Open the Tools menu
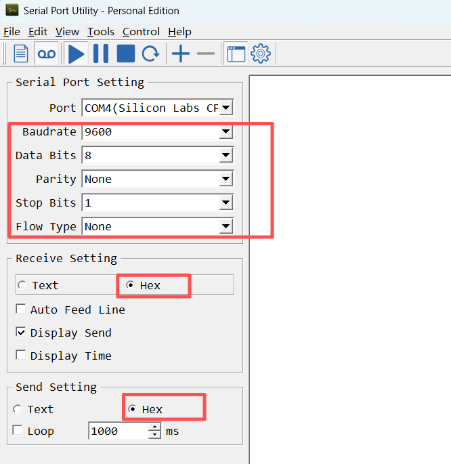Image resolution: width=451 pixels, height=464 pixels. [101, 32]
